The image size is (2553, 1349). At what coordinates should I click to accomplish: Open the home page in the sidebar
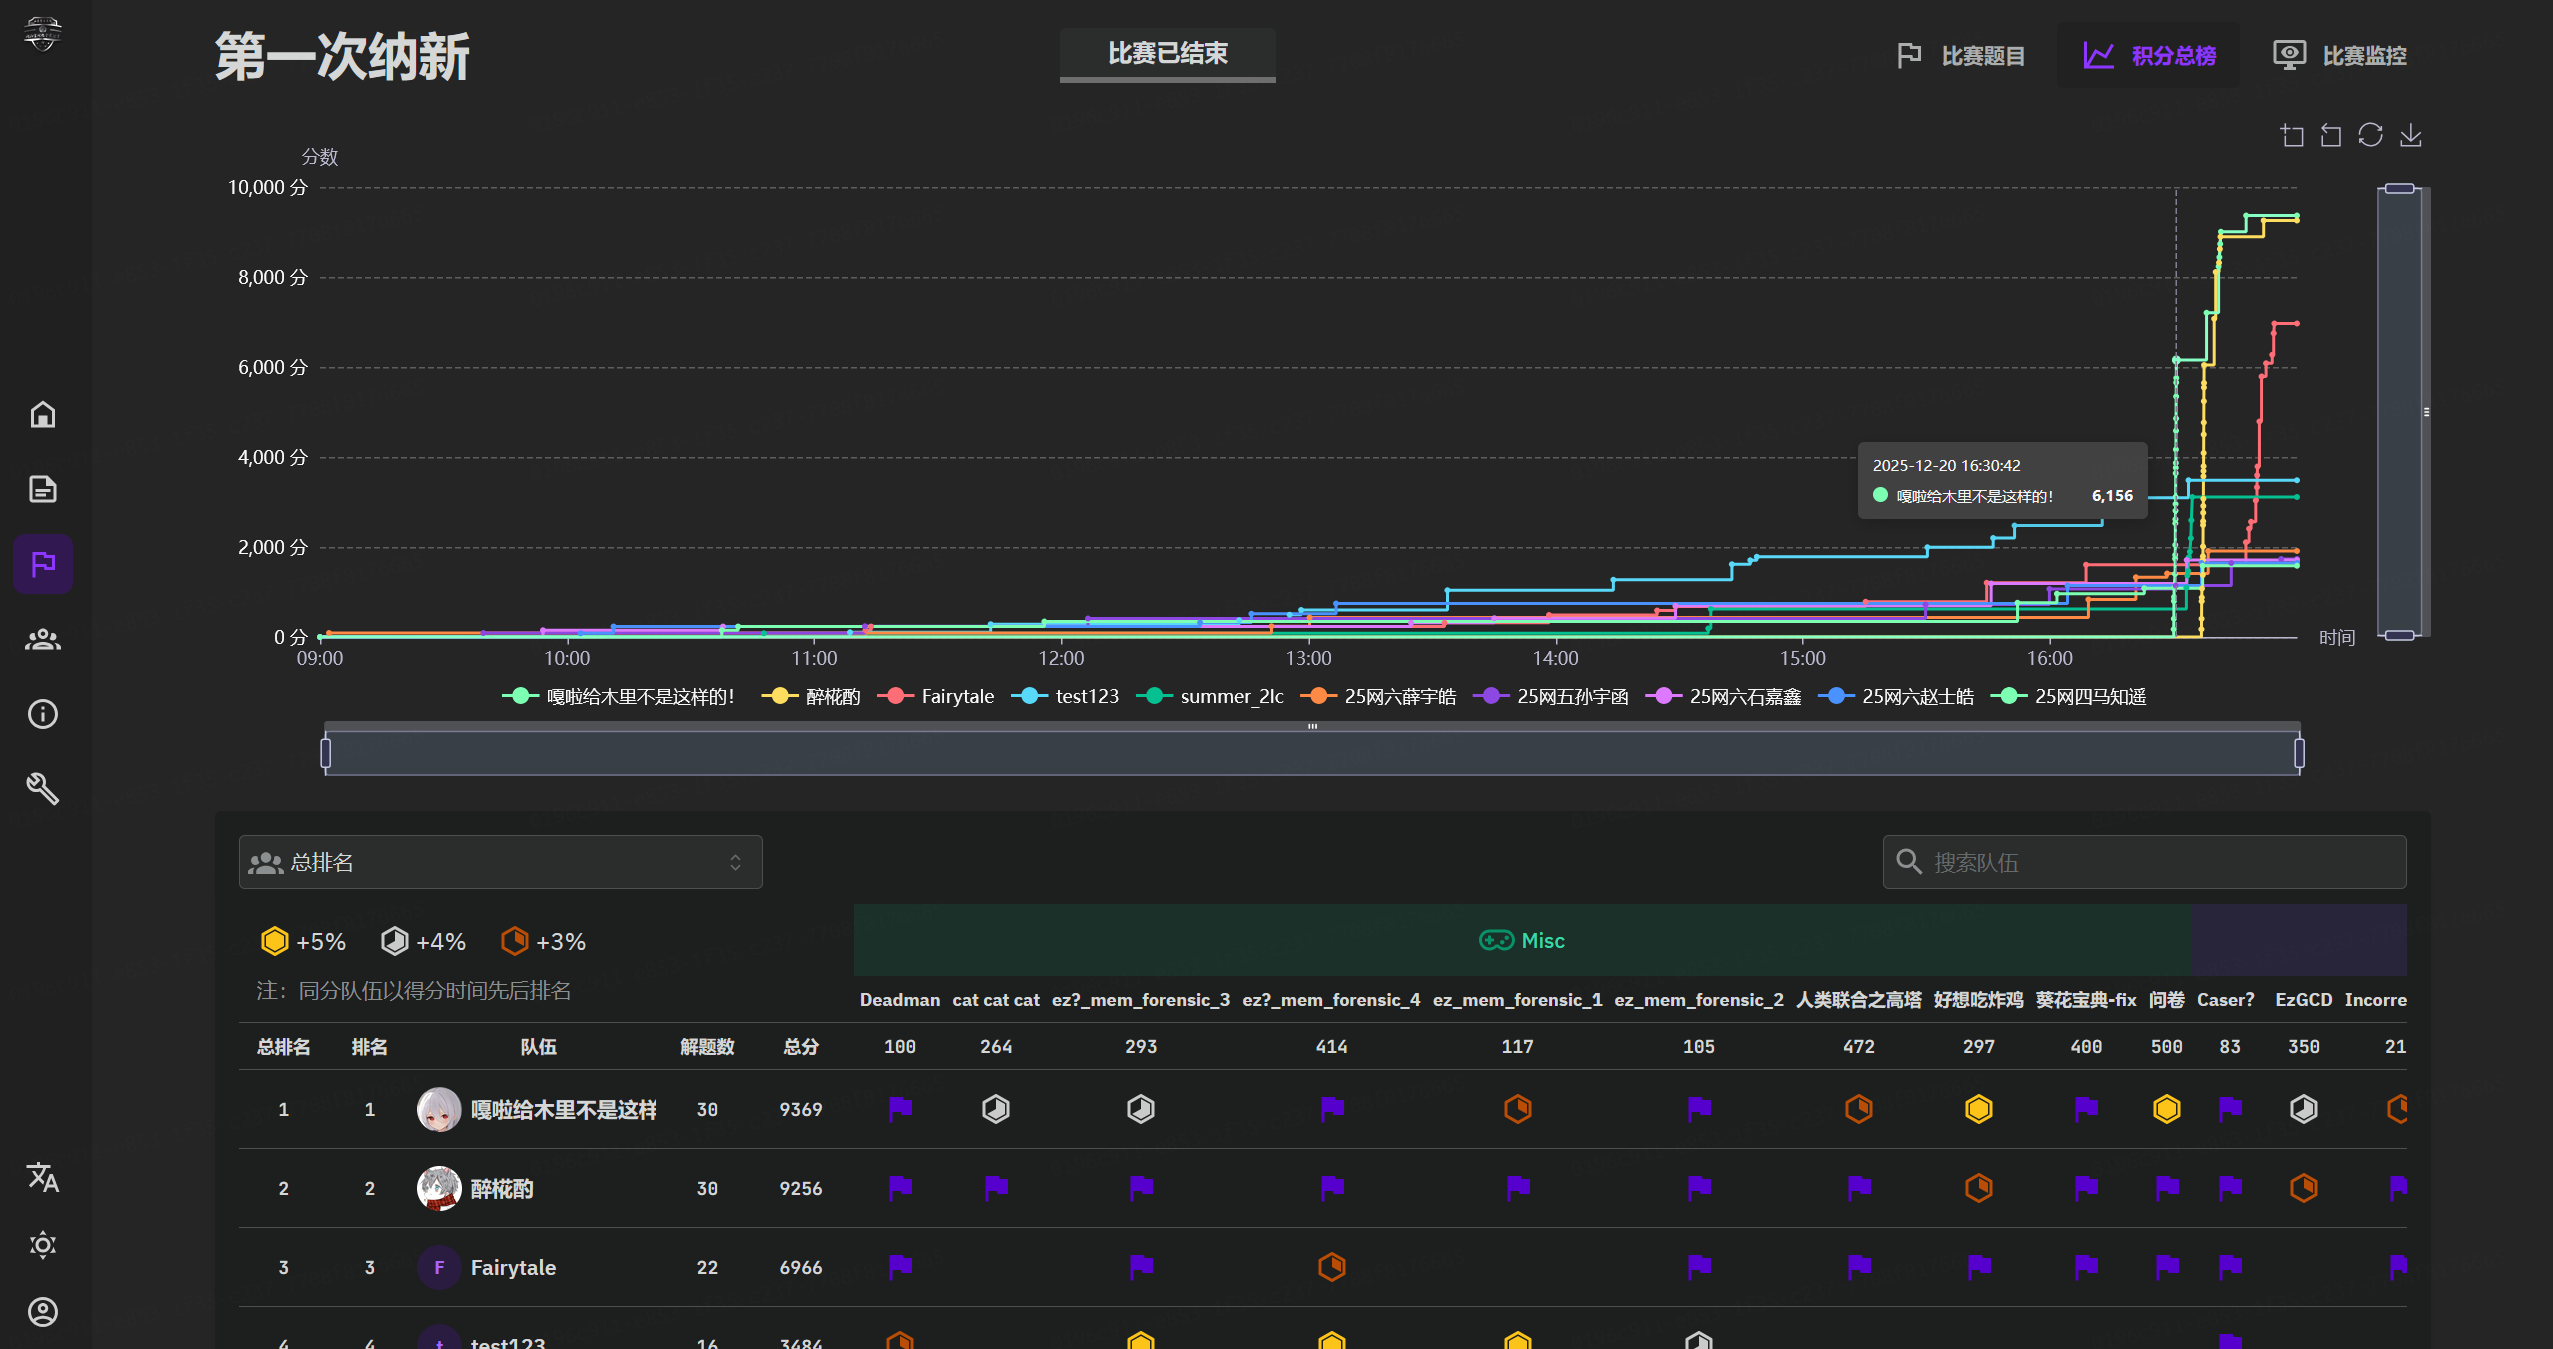tap(43, 414)
